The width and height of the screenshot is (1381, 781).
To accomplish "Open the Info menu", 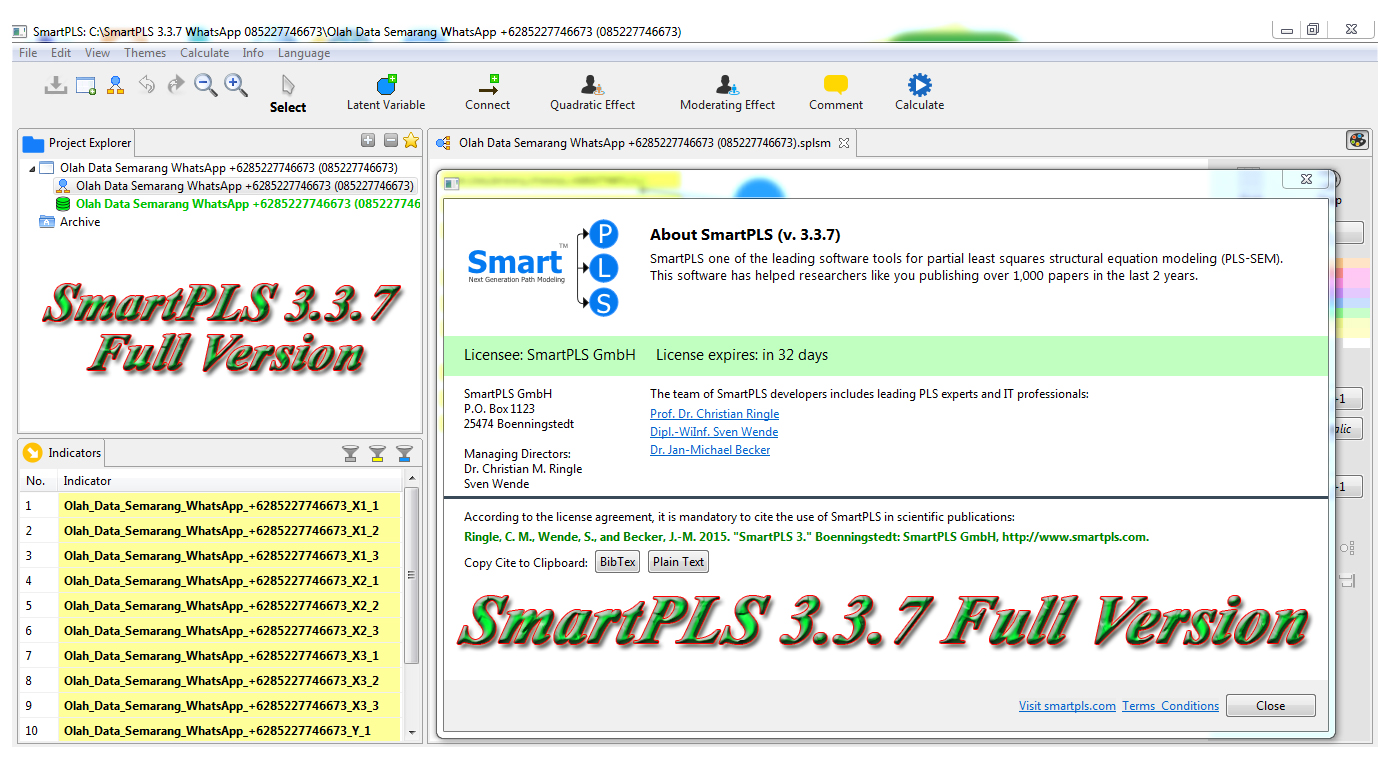I will [x=253, y=53].
